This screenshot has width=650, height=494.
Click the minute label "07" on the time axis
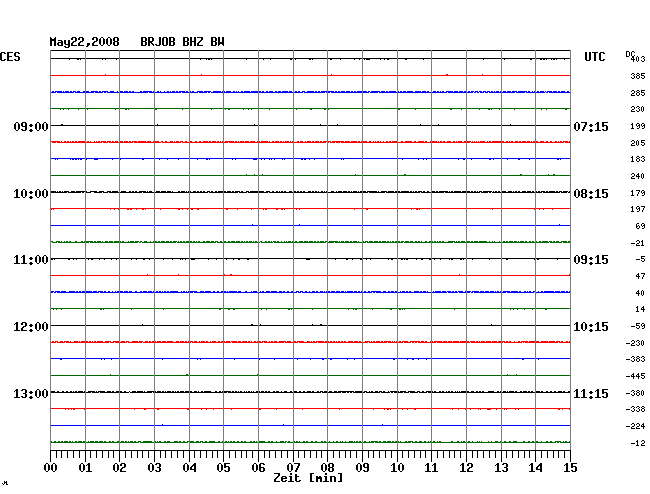[293, 467]
